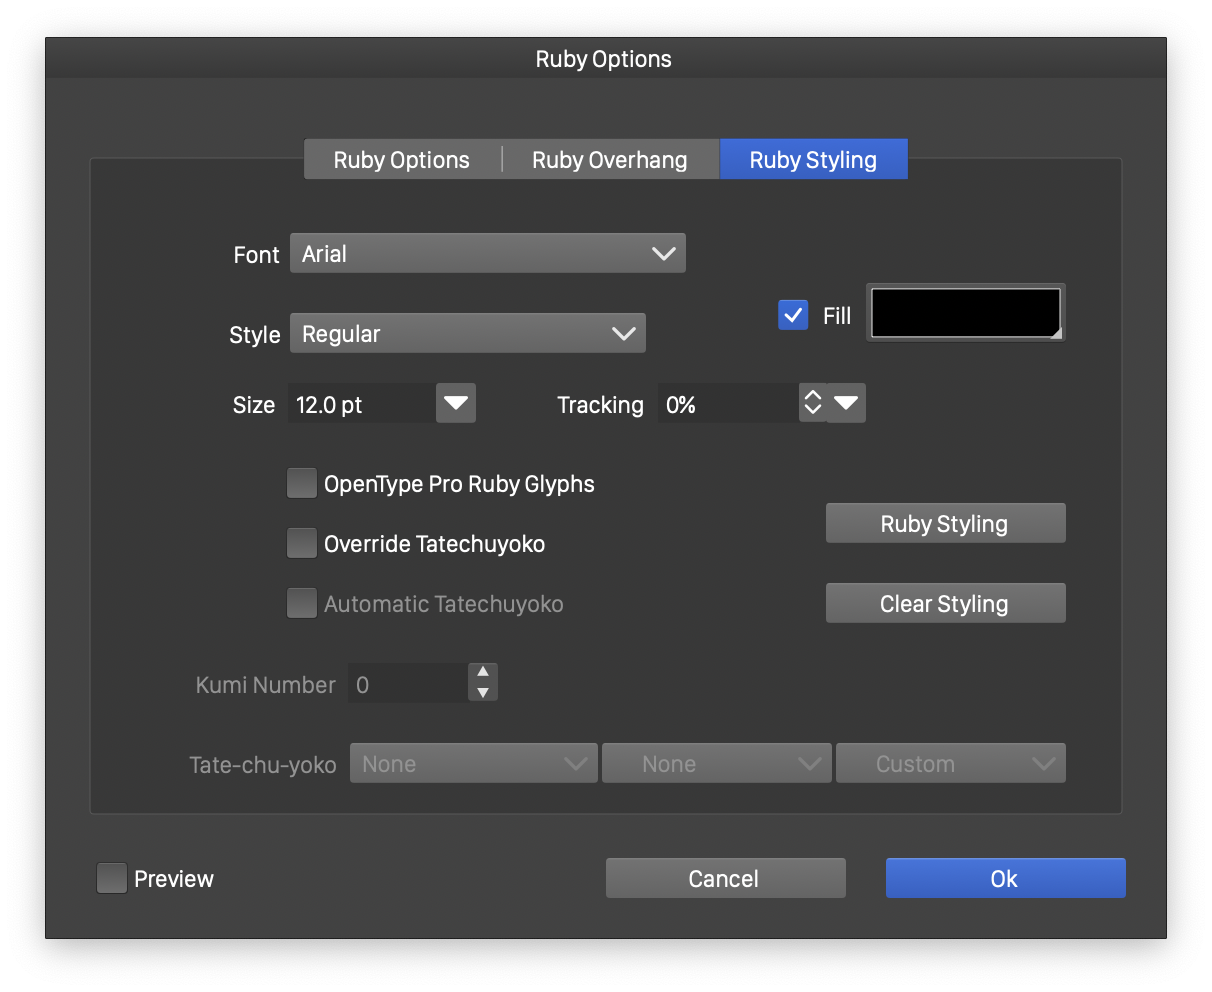The height and width of the screenshot is (992, 1212).
Task: Switch to the Ruby Options tab
Action: click(402, 160)
